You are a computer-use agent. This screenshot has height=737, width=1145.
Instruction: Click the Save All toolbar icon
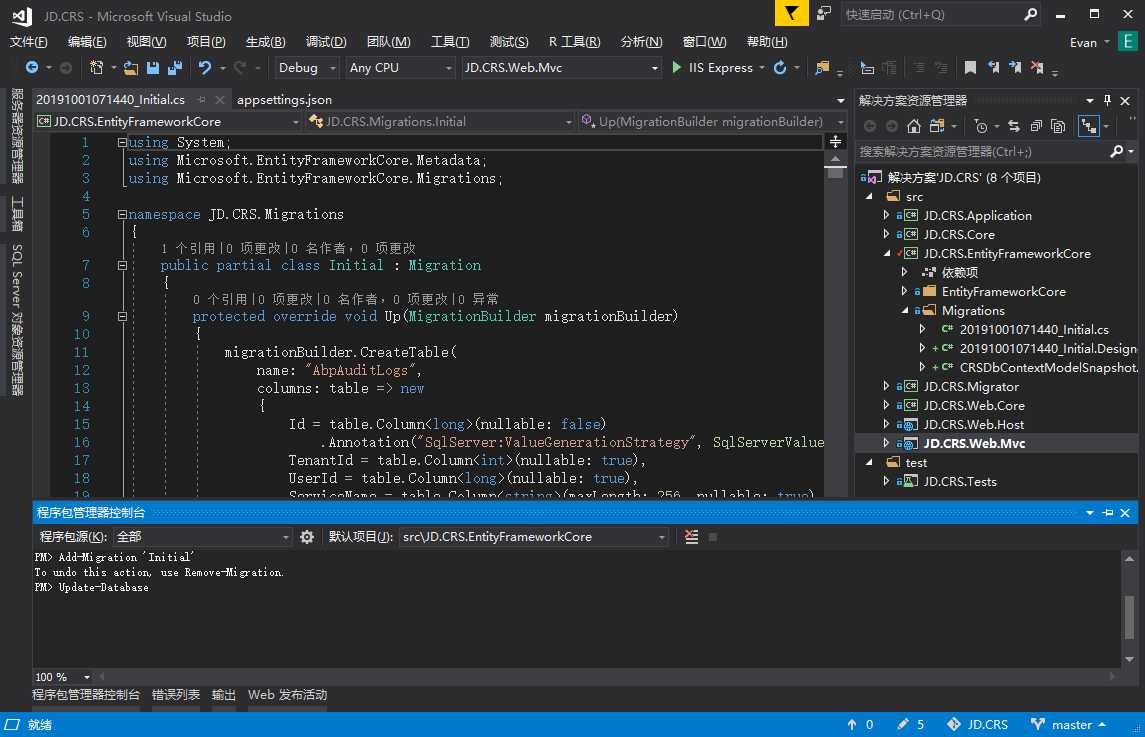tap(175, 67)
